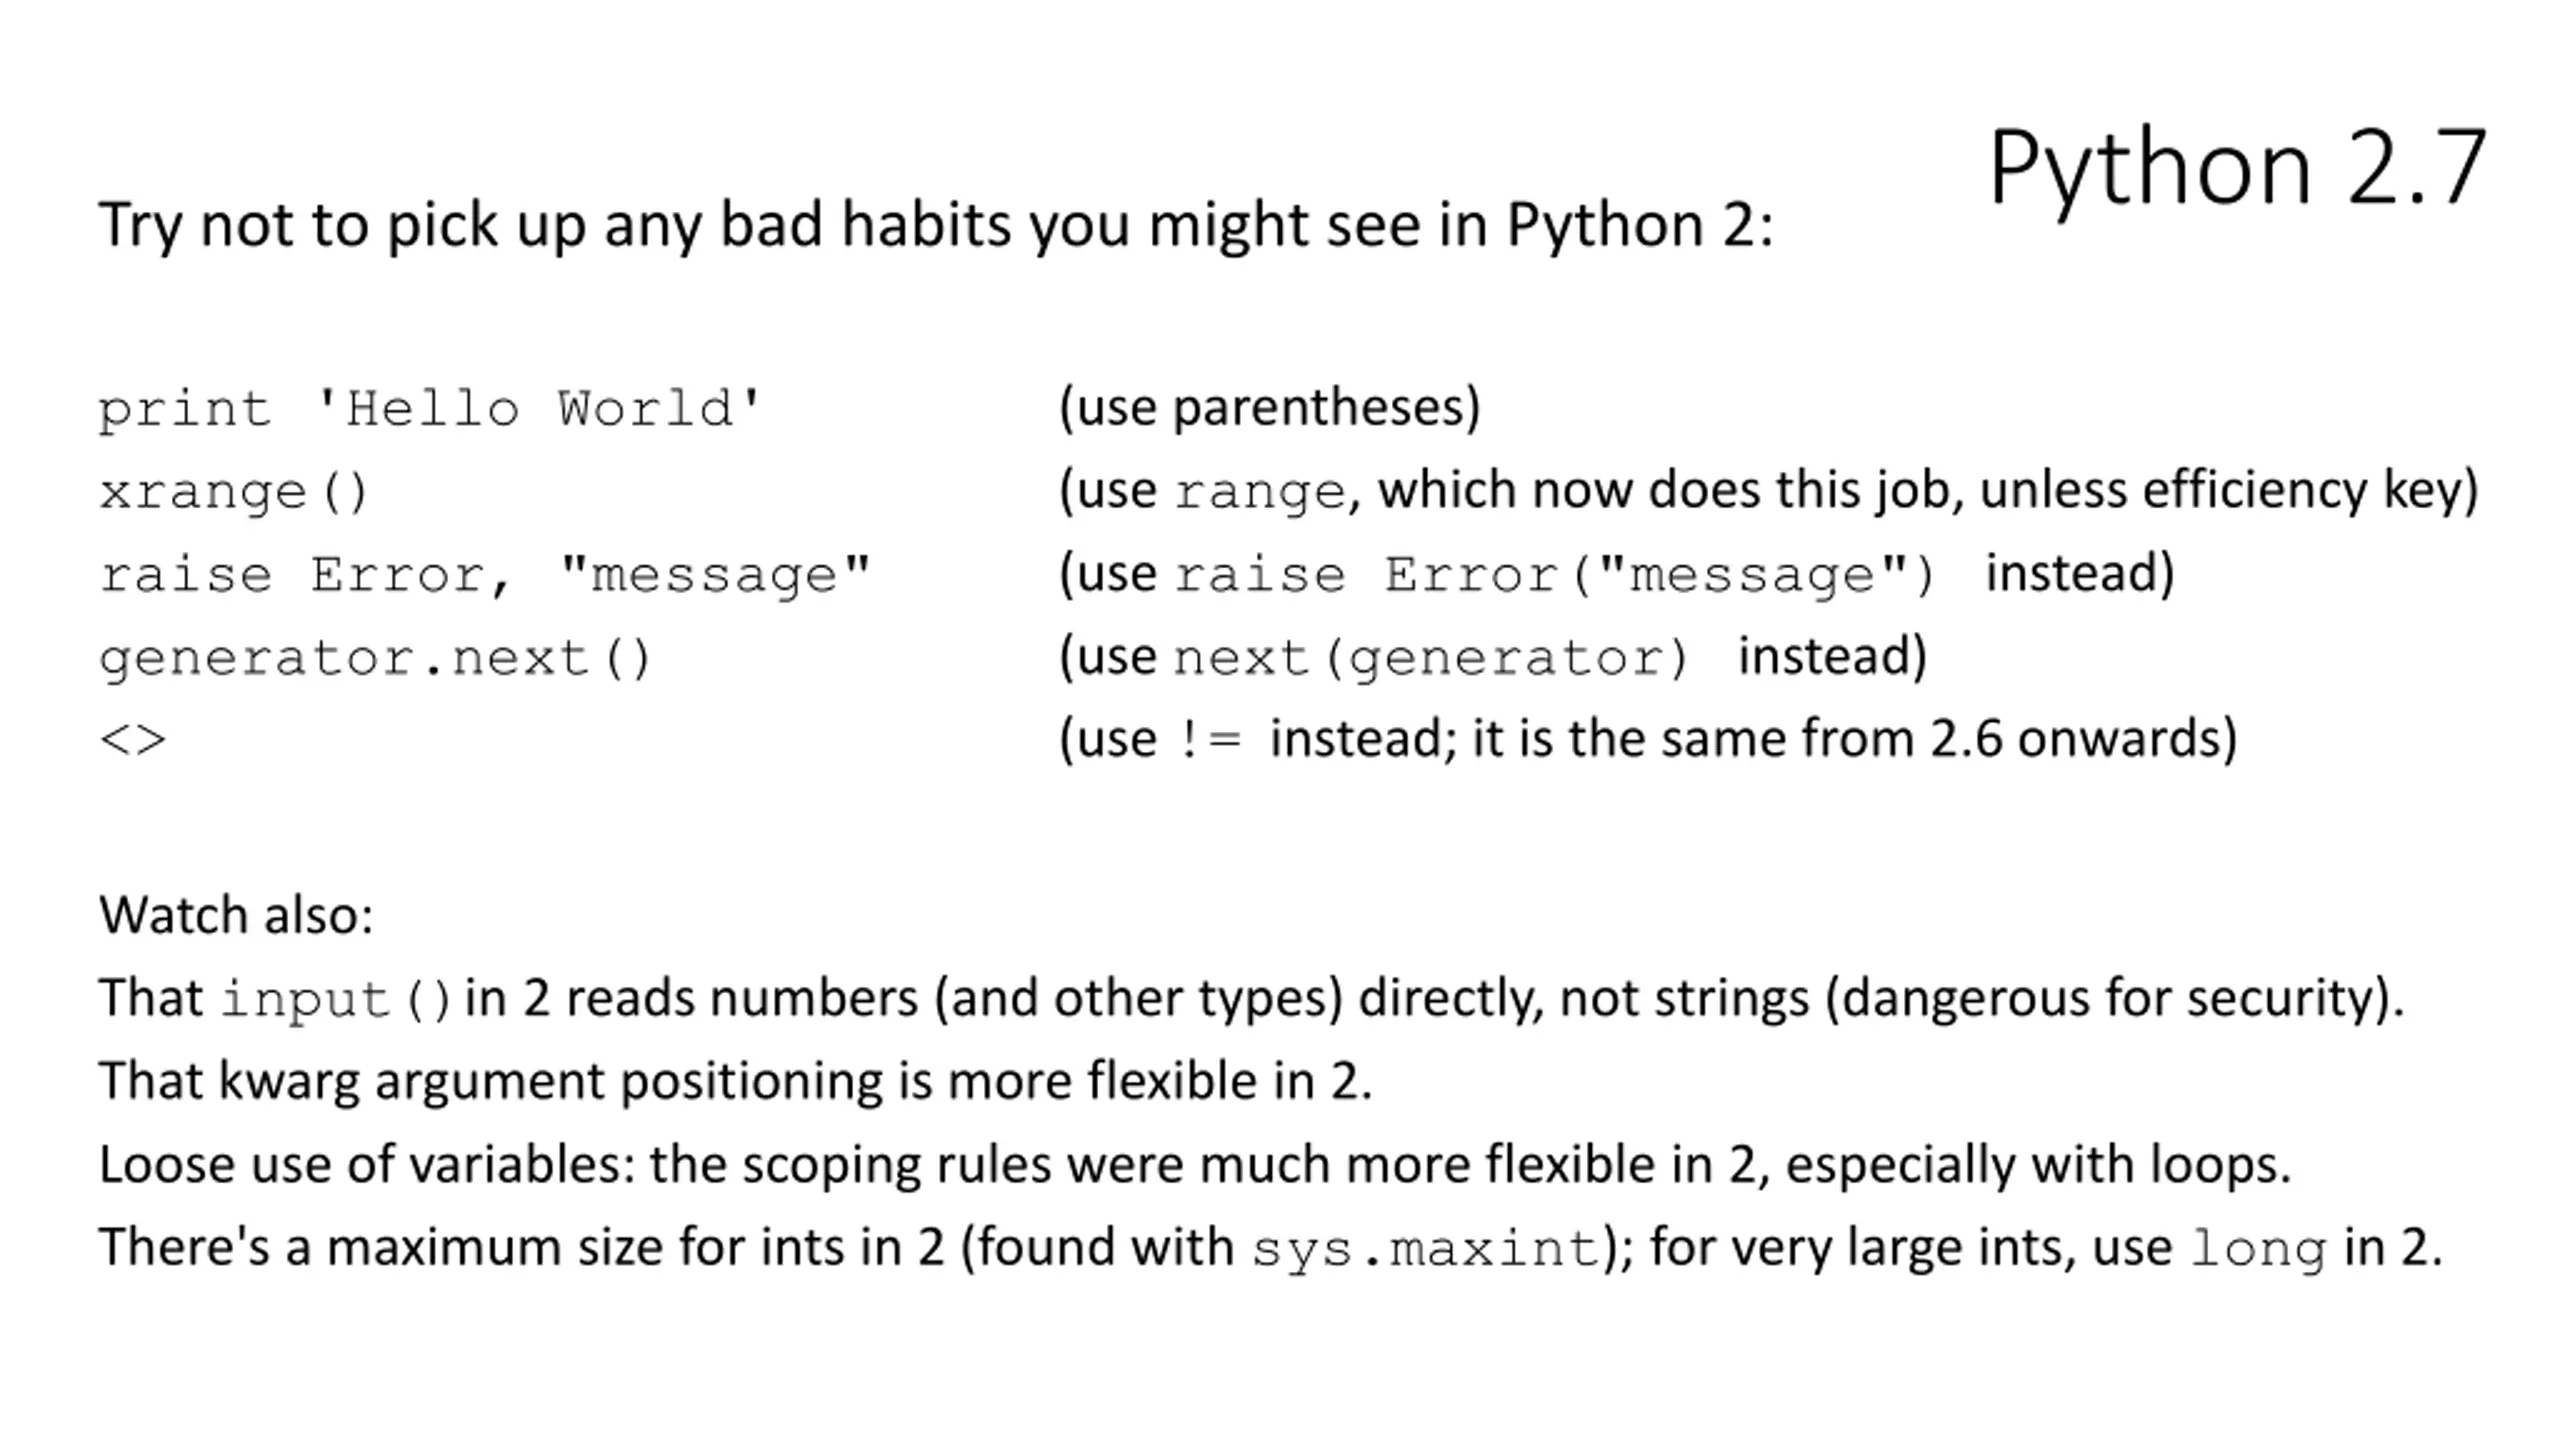Image resolution: width=2560 pixels, height=1440 pixels.
Task: Click the 'Try not to pick up' intro line
Action: point(936,225)
